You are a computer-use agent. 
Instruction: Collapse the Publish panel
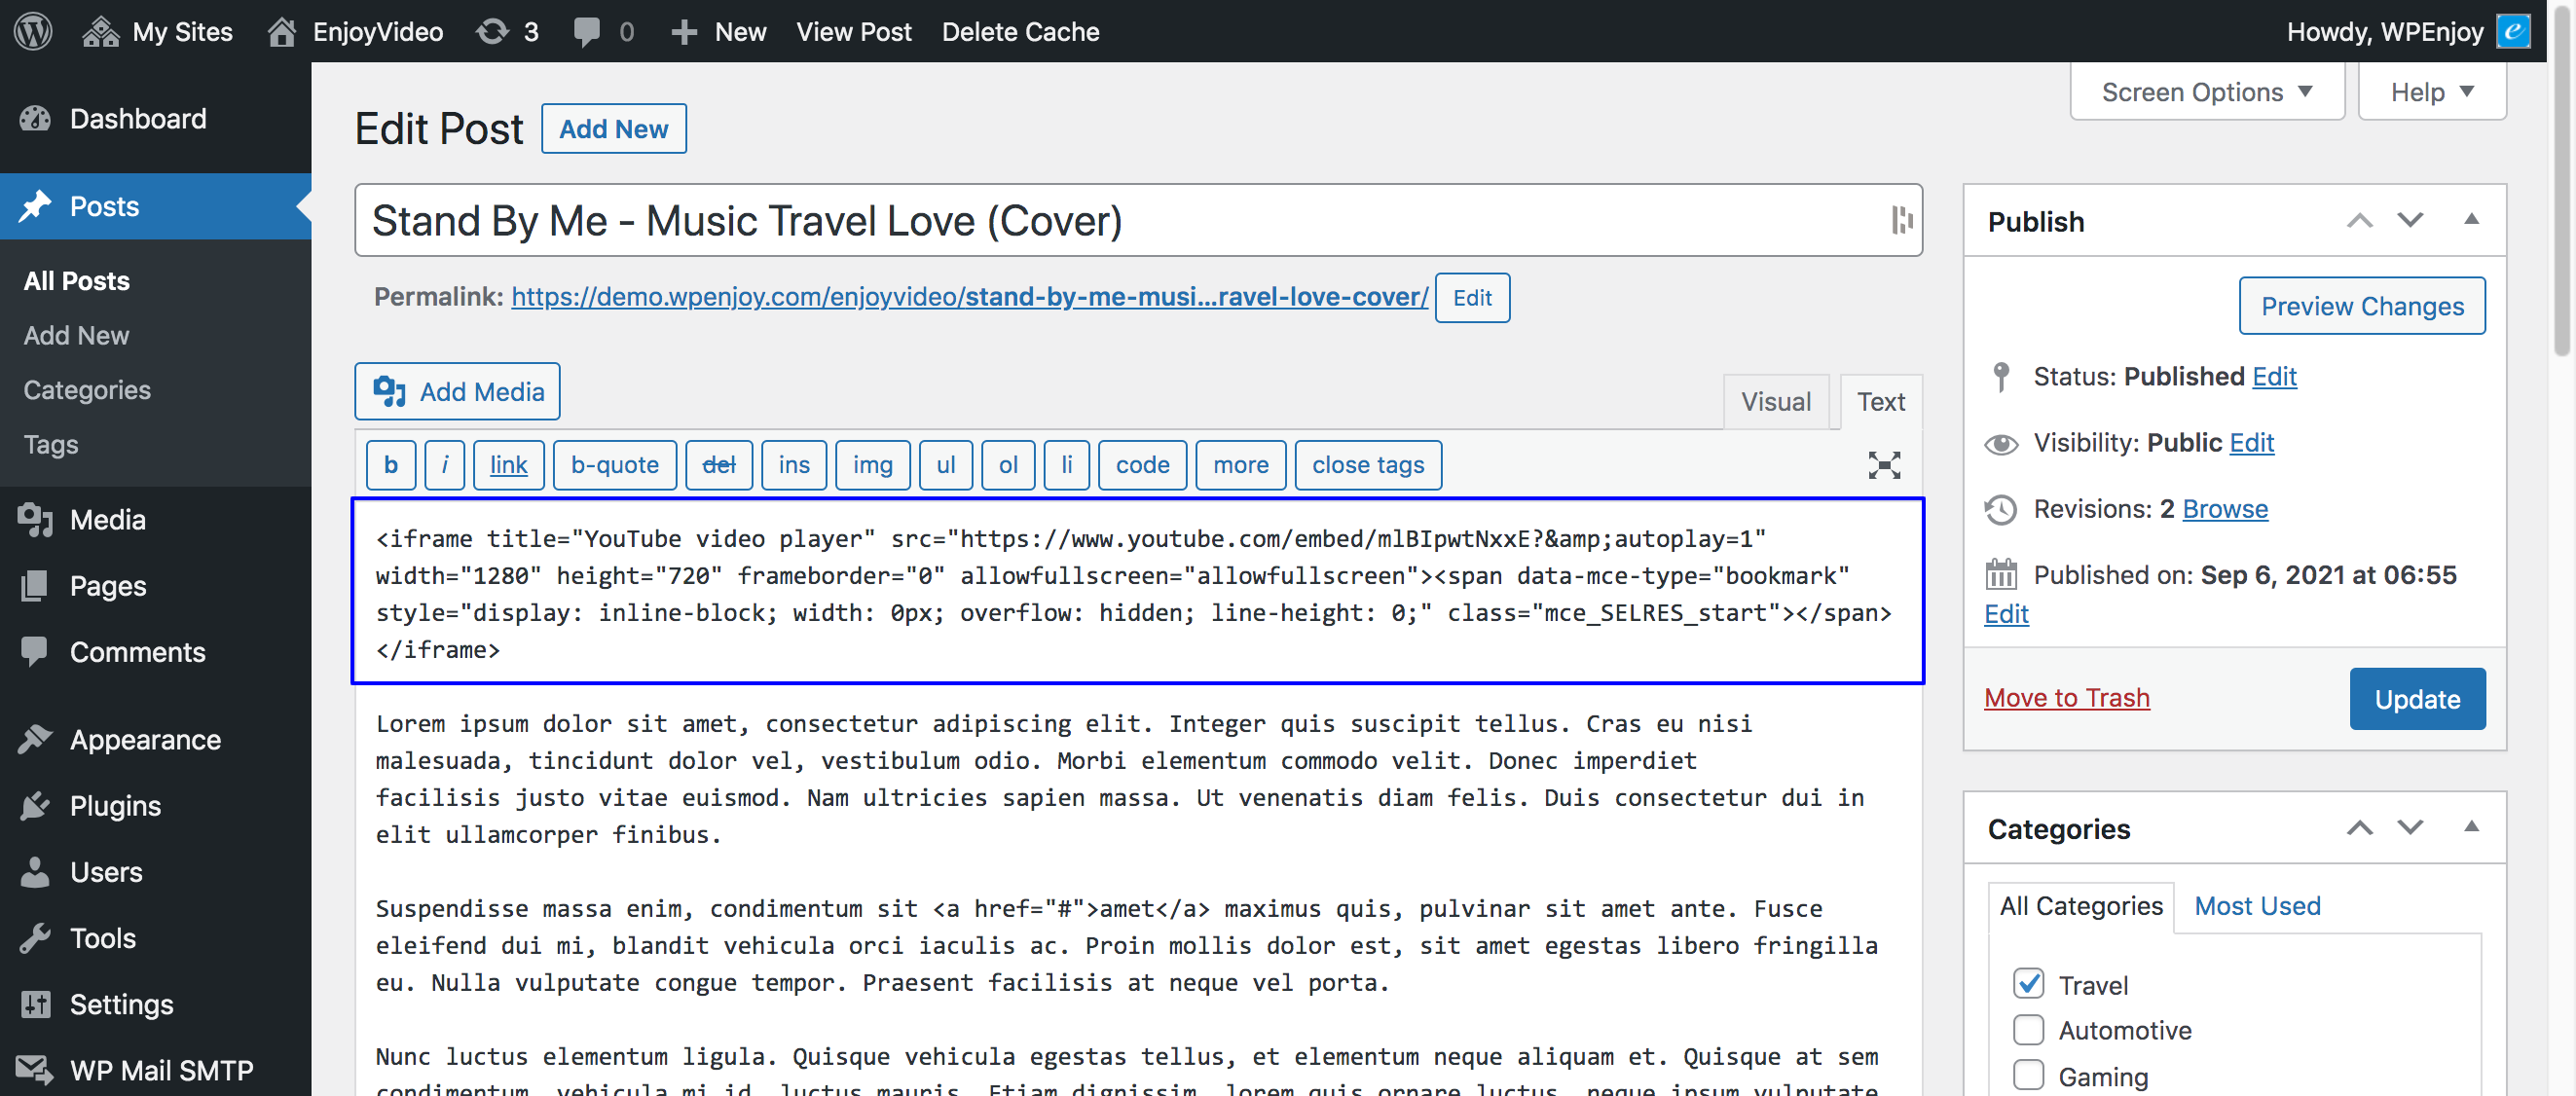[x=2471, y=220]
